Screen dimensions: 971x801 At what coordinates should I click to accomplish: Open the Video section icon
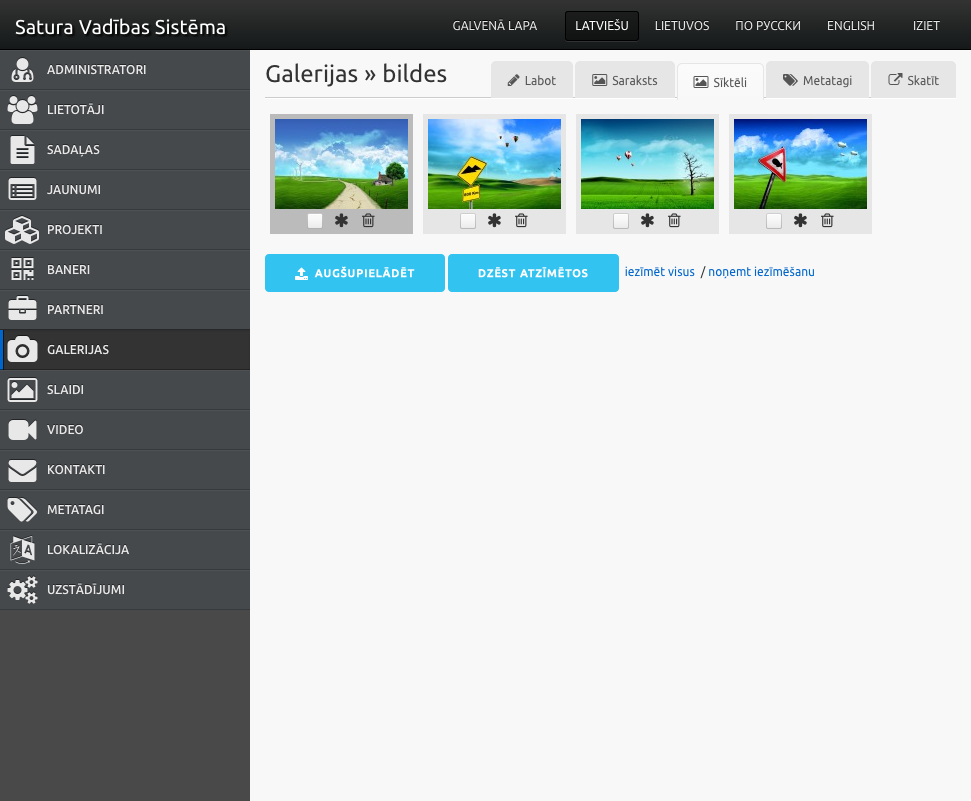(x=22, y=430)
